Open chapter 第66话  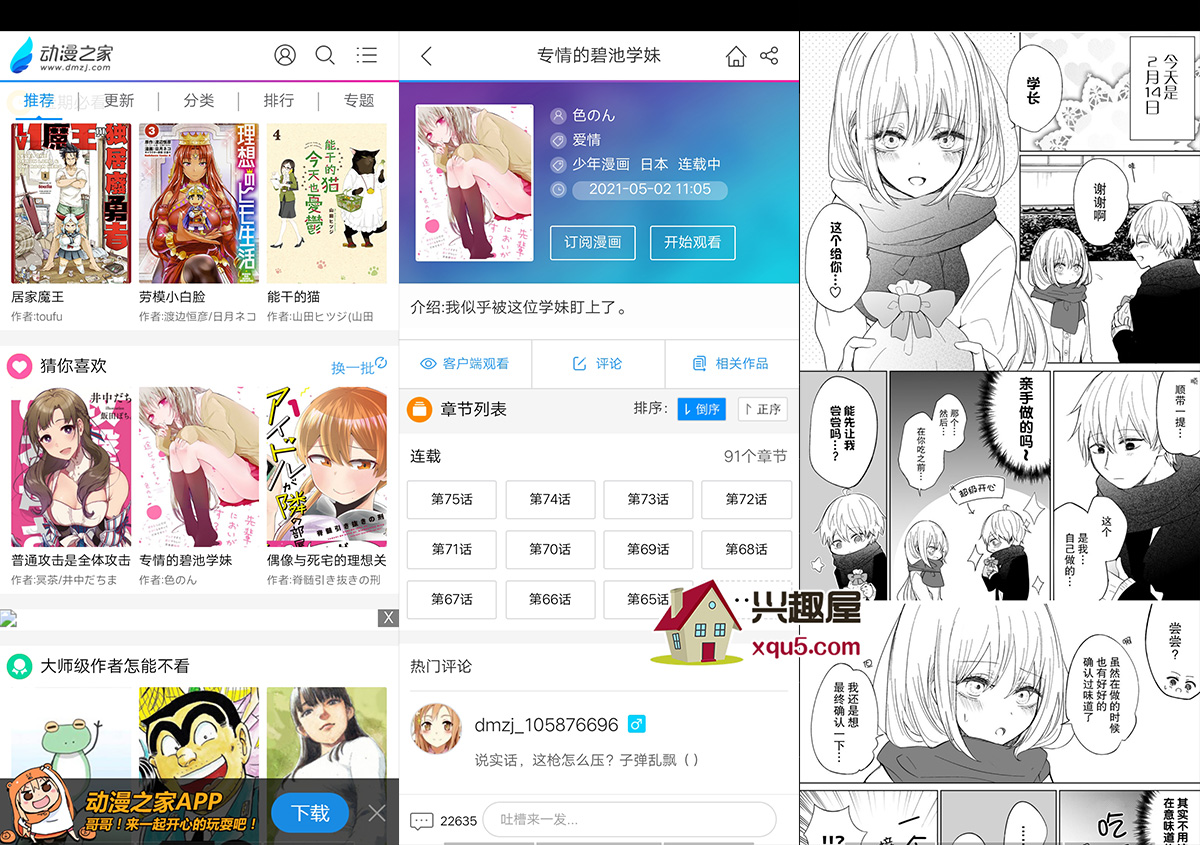(550, 599)
